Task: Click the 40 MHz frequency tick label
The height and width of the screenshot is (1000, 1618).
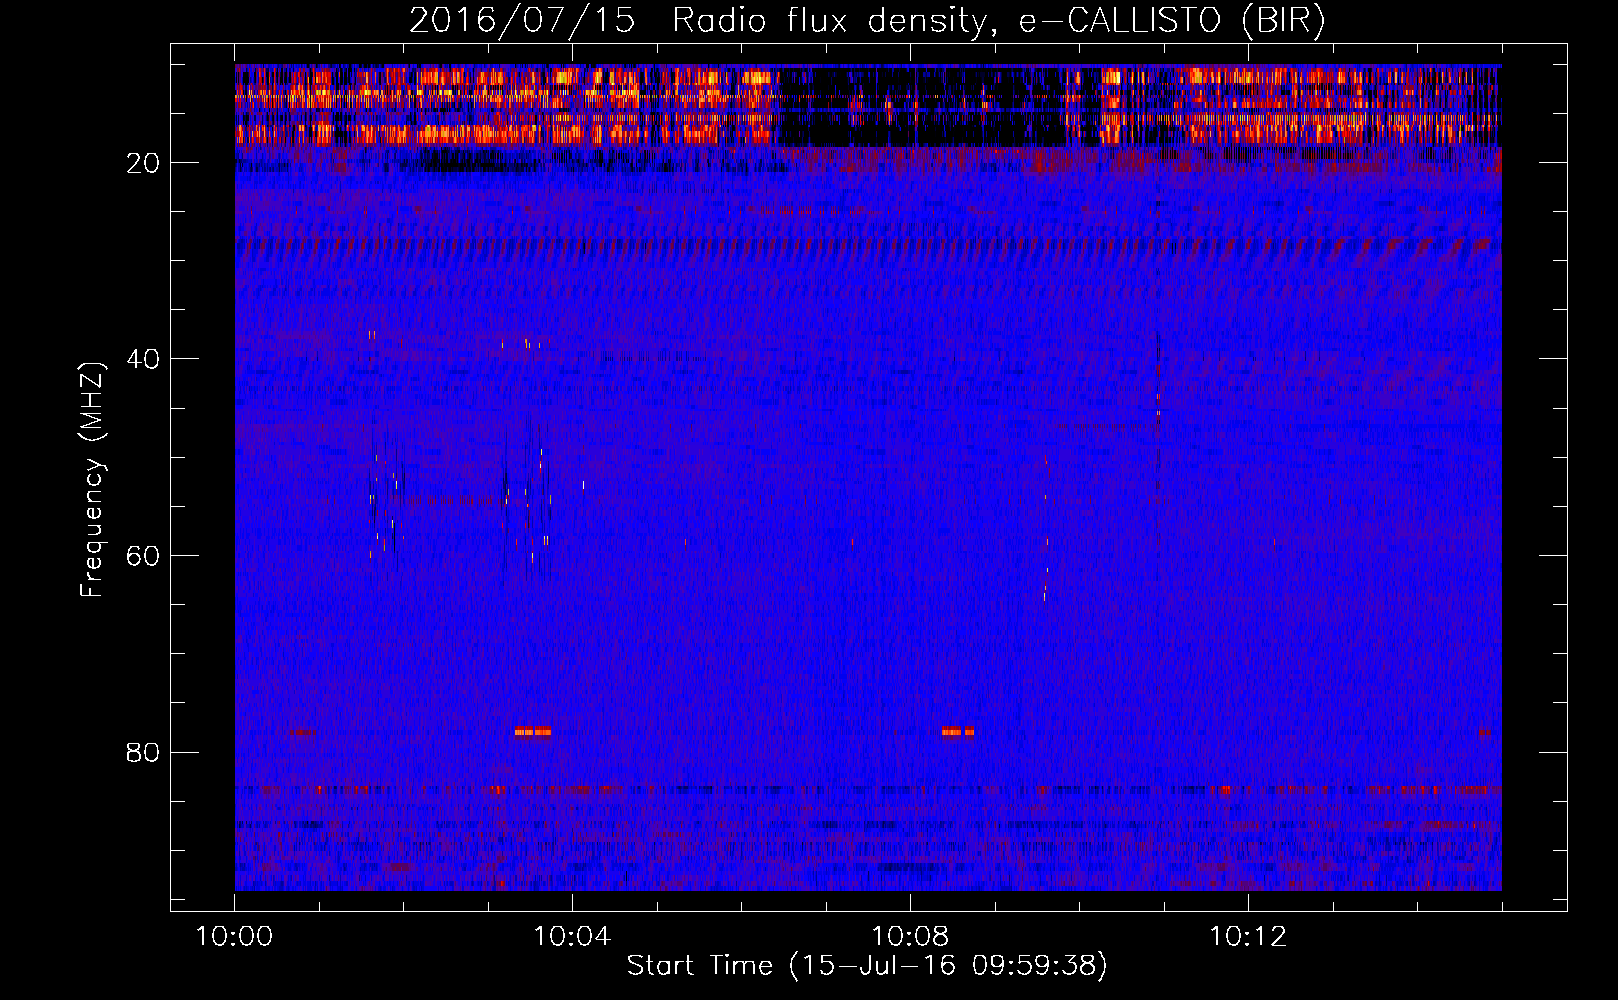Action: tap(144, 359)
